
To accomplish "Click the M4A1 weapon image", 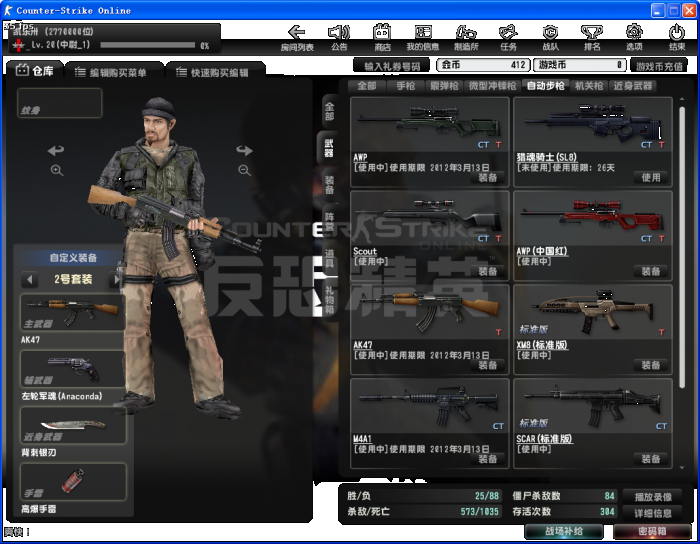I will 429,405.
